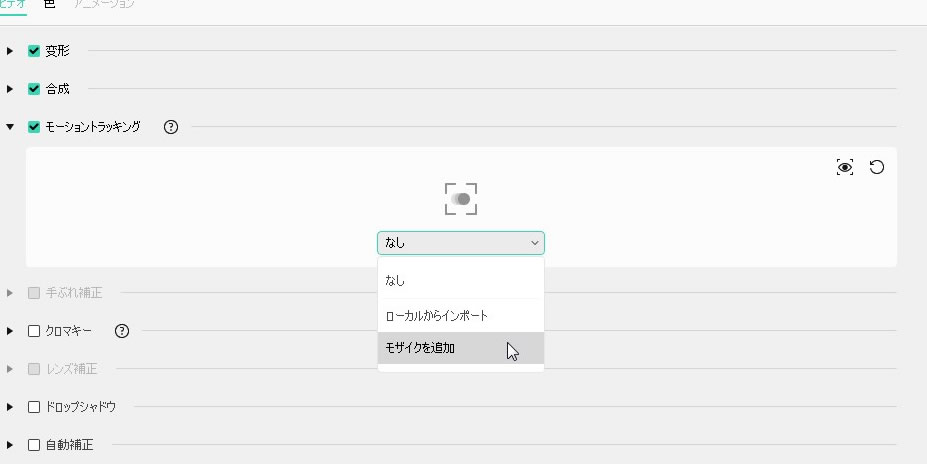Enable the 自動補正 checkbox

coord(34,444)
